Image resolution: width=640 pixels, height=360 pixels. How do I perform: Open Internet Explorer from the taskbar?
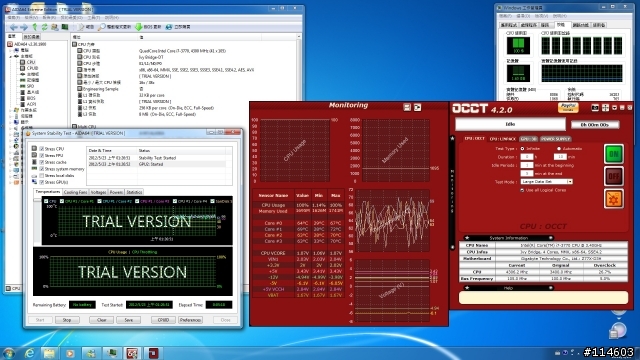[x=29, y=353]
